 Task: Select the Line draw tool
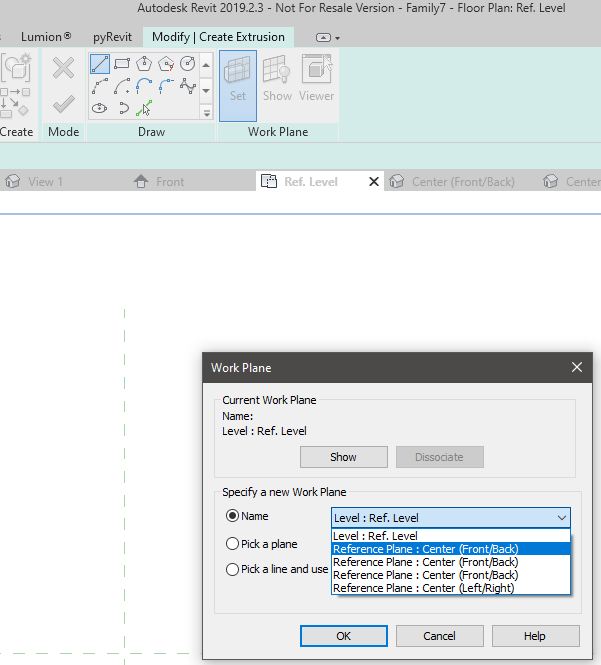tap(100, 64)
